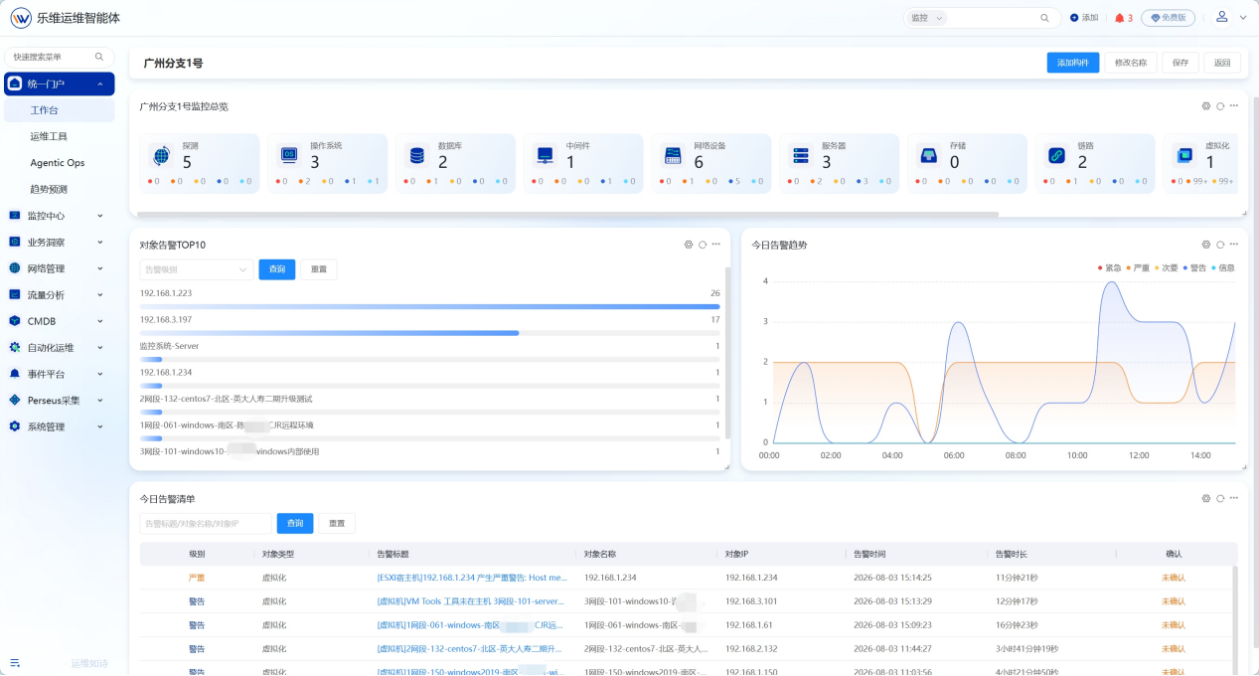The width and height of the screenshot is (1259, 676).
Task: Click the 网络设备 monitoring card icon
Action: 673,156
